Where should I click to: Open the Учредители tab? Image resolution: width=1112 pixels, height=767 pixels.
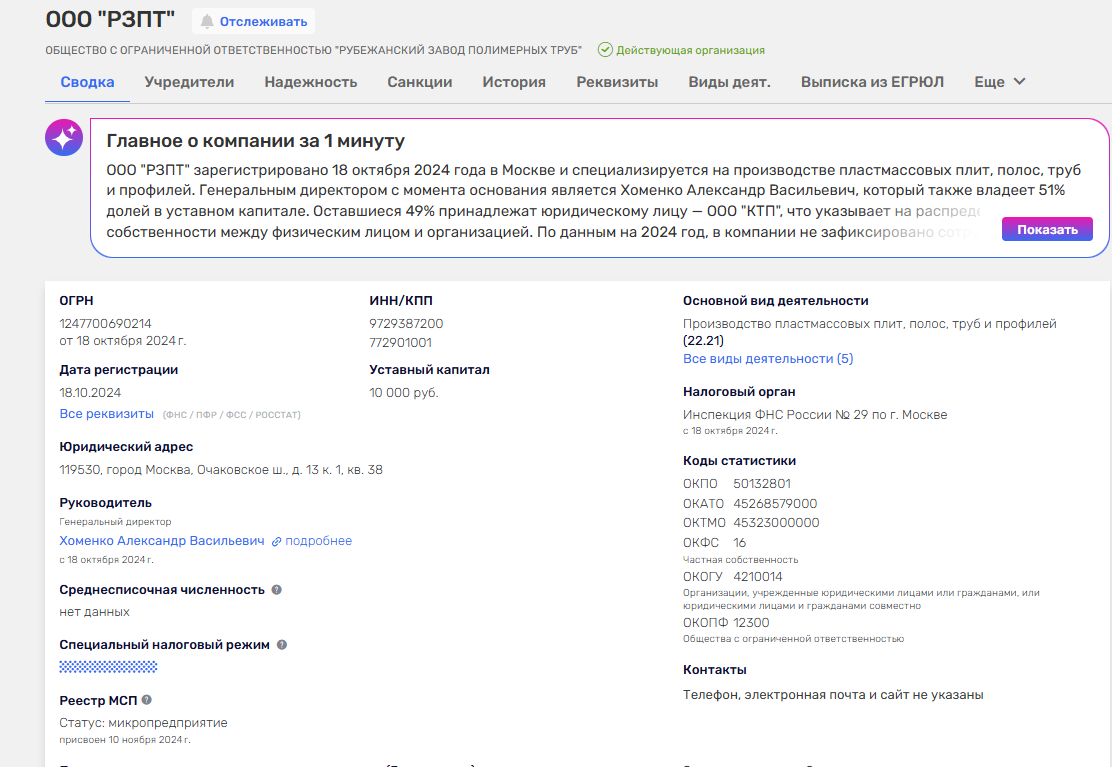point(189,82)
